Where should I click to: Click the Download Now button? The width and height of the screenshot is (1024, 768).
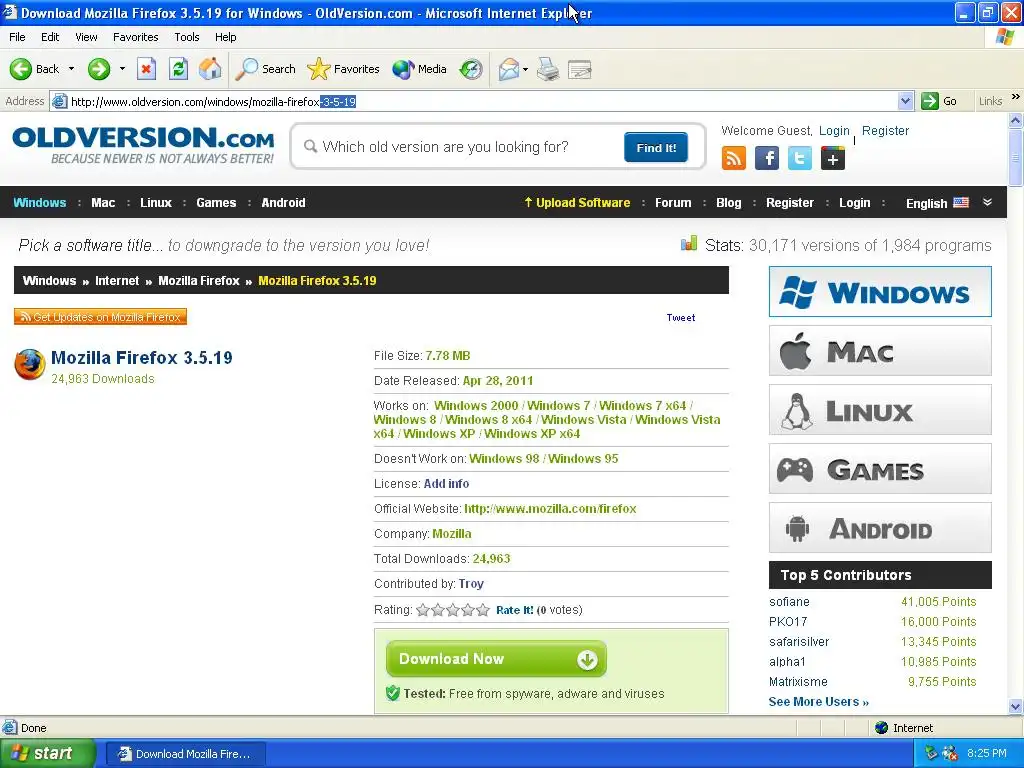[x=496, y=659]
